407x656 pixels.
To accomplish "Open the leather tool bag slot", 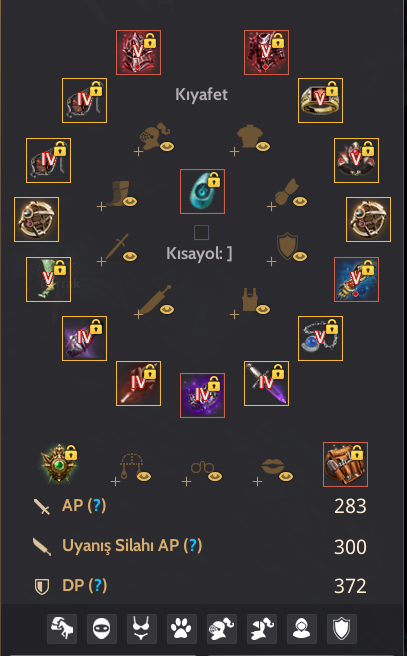I will pyautogui.click(x=345, y=464).
